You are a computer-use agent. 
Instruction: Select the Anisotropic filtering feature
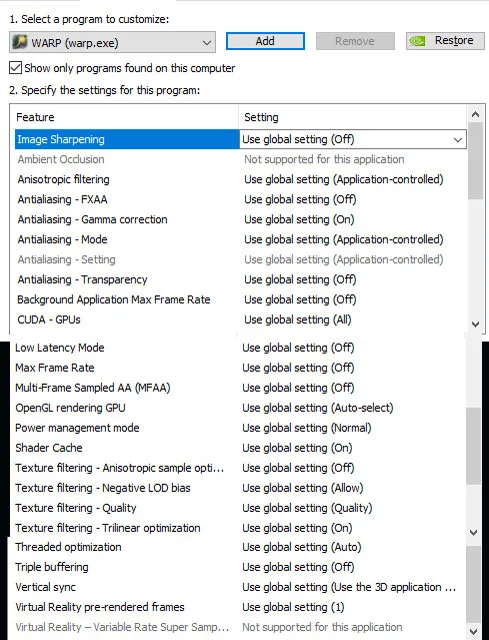pyautogui.click(x=63, y=179)
